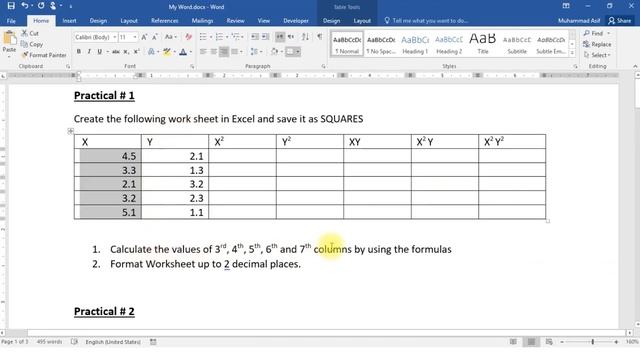Decrease paragraph indent
Image resolution: width=640 pixels, height=360 pixels.
pyautogui.click(x=255, y=37)
